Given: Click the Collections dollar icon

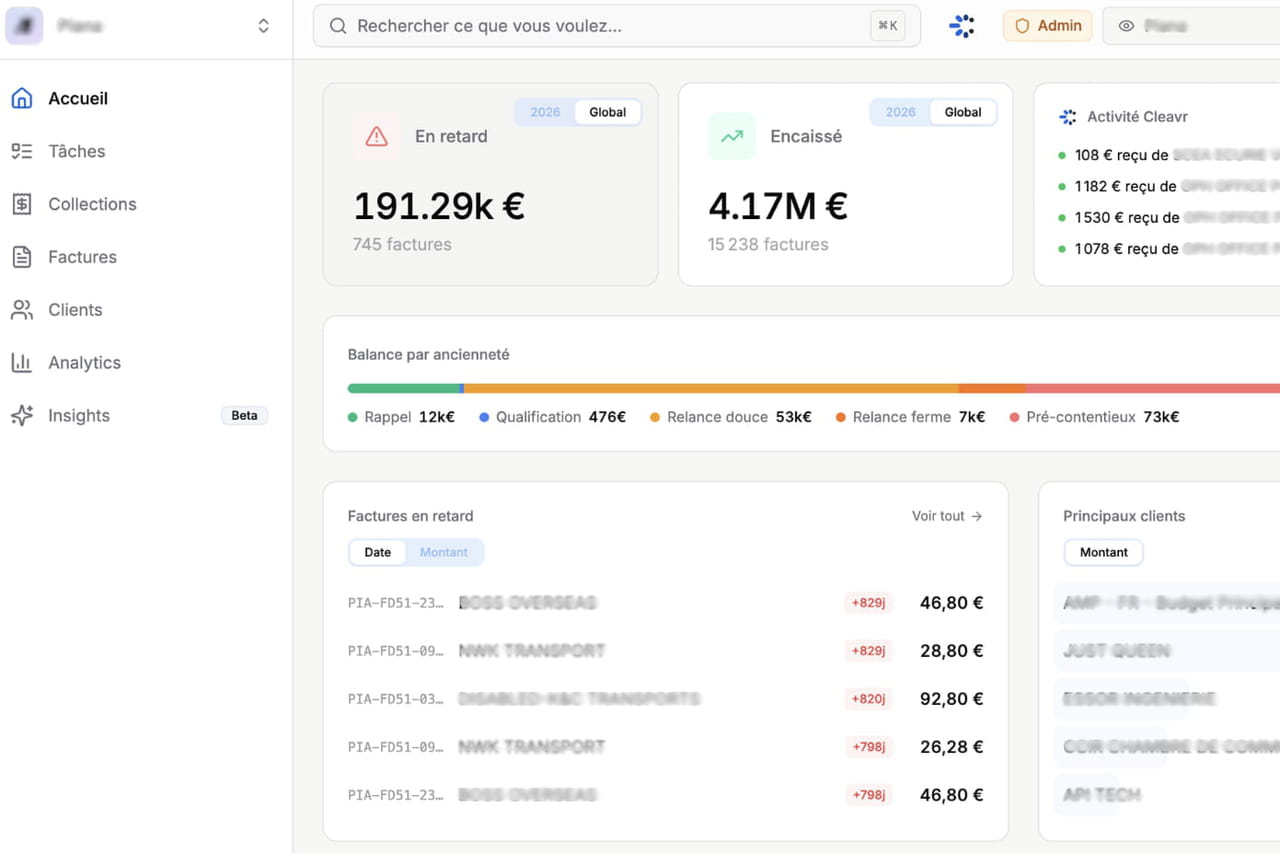Looking at the screenshot, I should (x=21, y=204).
